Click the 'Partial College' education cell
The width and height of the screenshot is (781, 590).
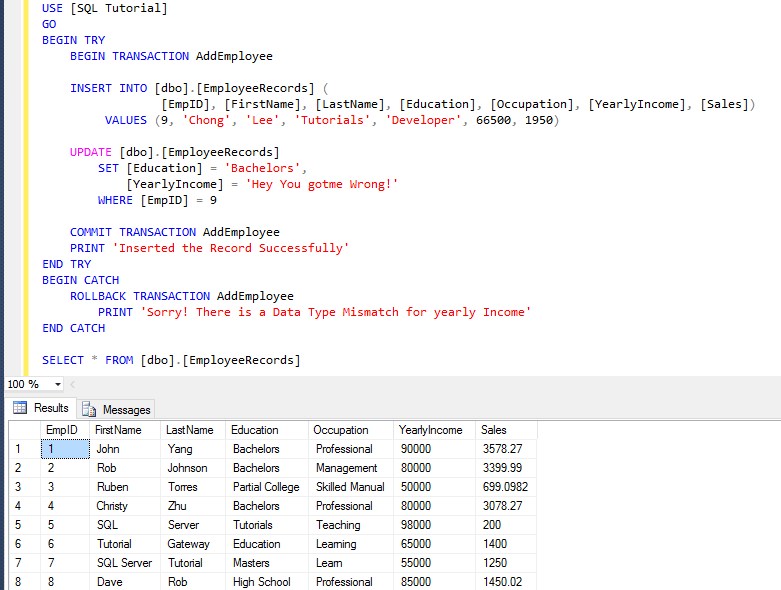pos(266,487)
